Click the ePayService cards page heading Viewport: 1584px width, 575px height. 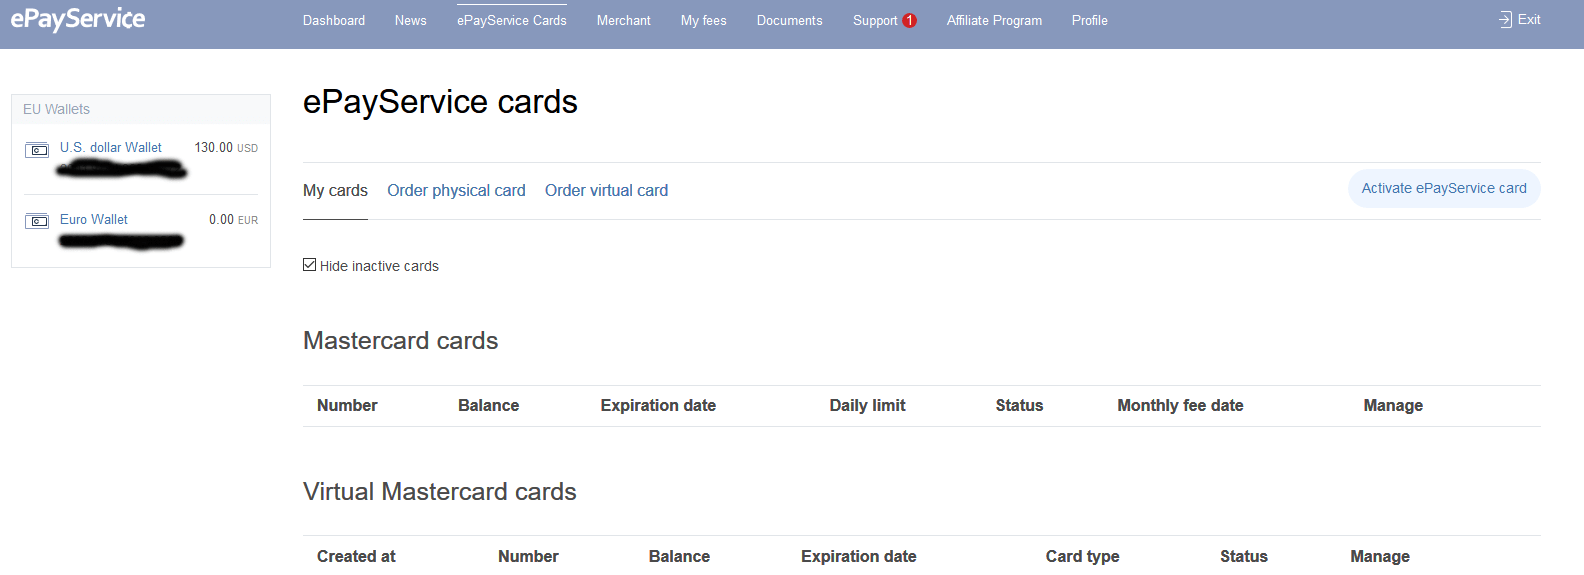coord(440,101)
